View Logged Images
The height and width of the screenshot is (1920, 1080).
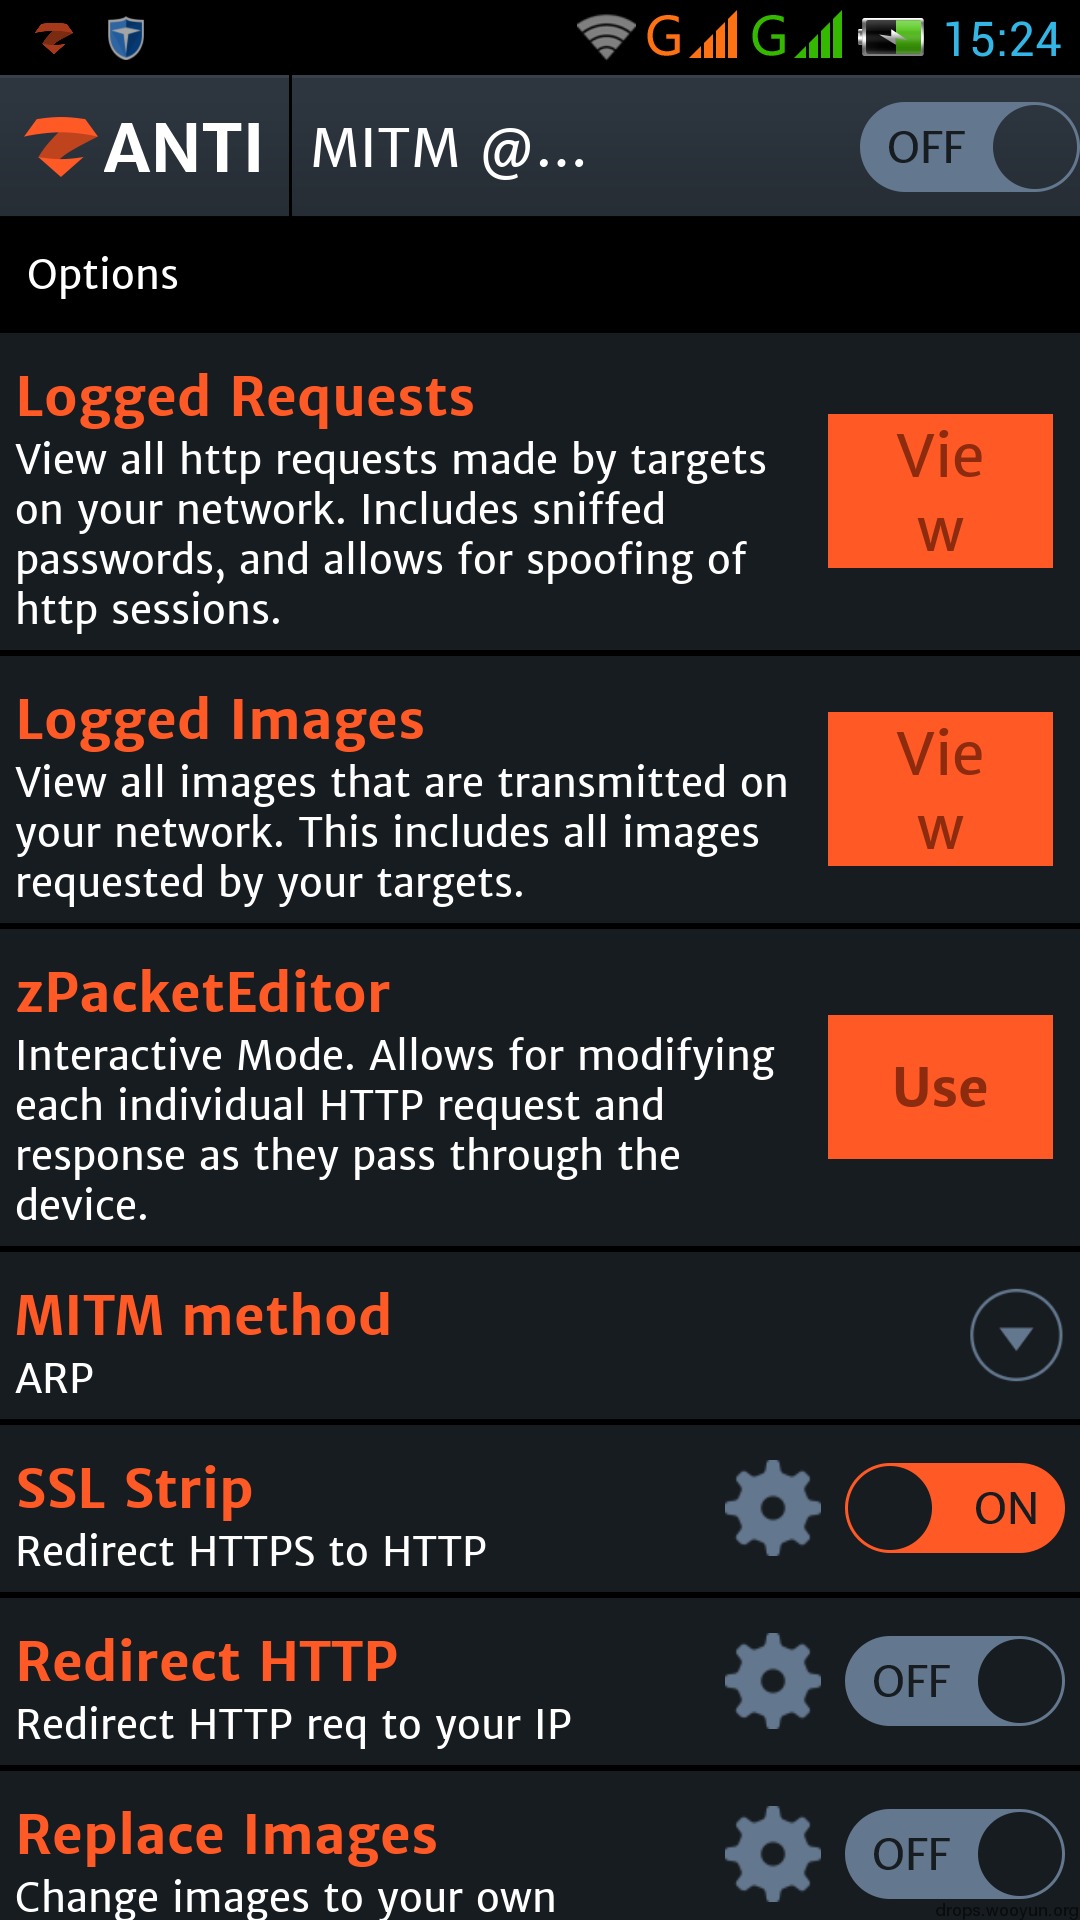click(940, 789)
